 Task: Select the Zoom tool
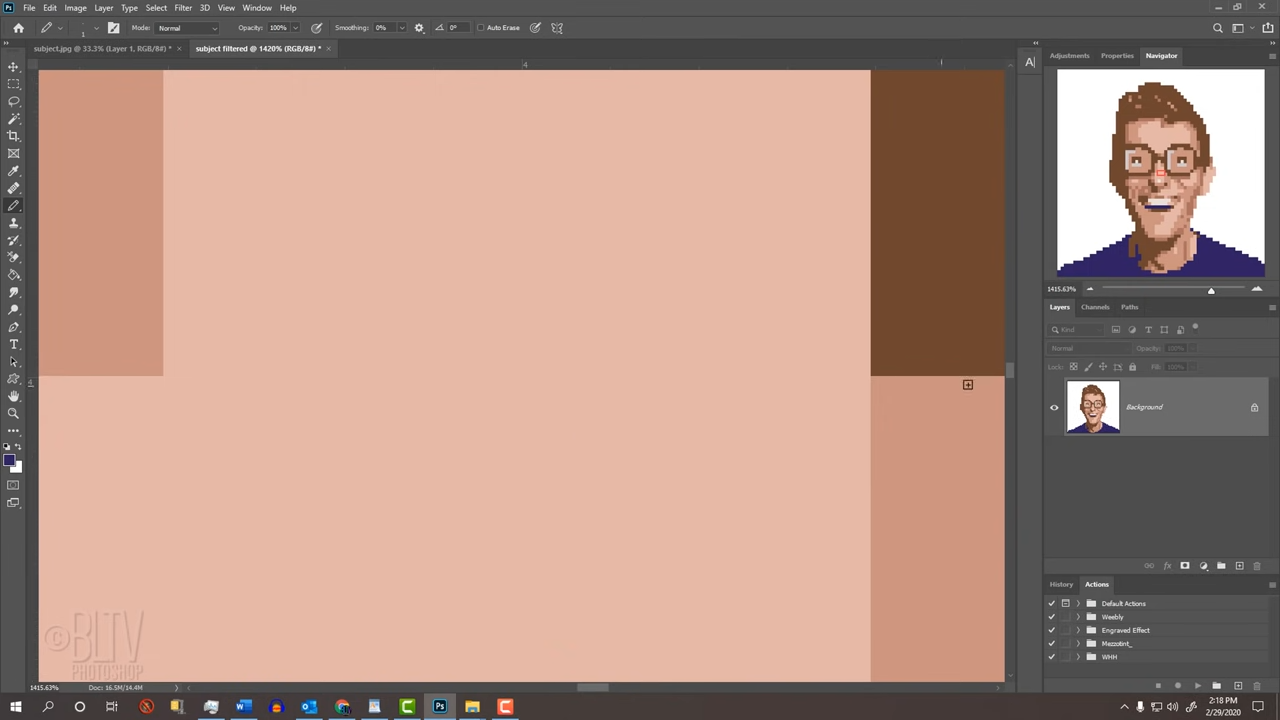[x=13, y=410]
